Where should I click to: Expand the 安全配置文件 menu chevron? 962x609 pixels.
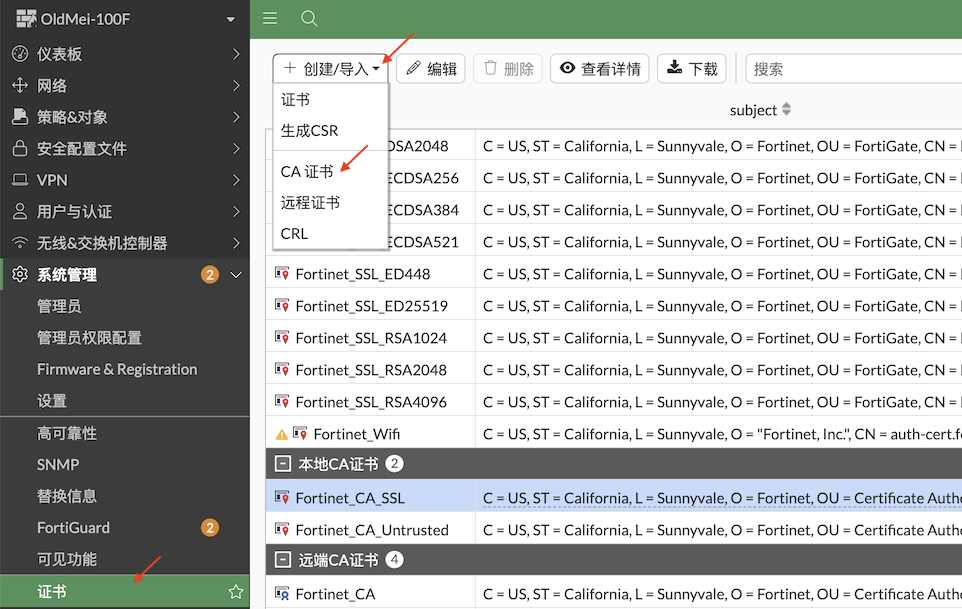click(x=236, y=148)
